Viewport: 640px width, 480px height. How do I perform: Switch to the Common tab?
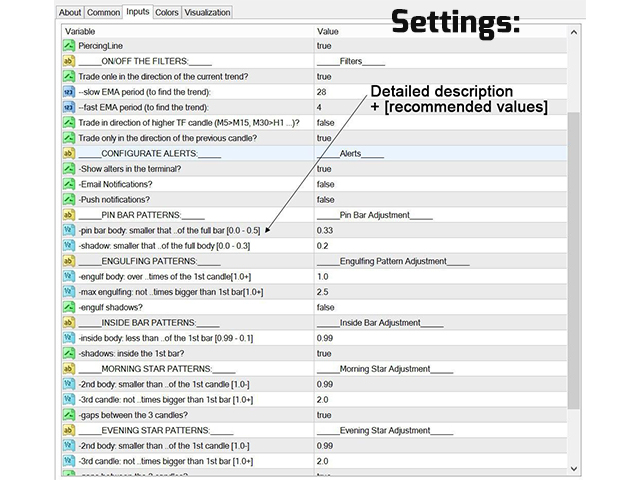coord(103,12)
